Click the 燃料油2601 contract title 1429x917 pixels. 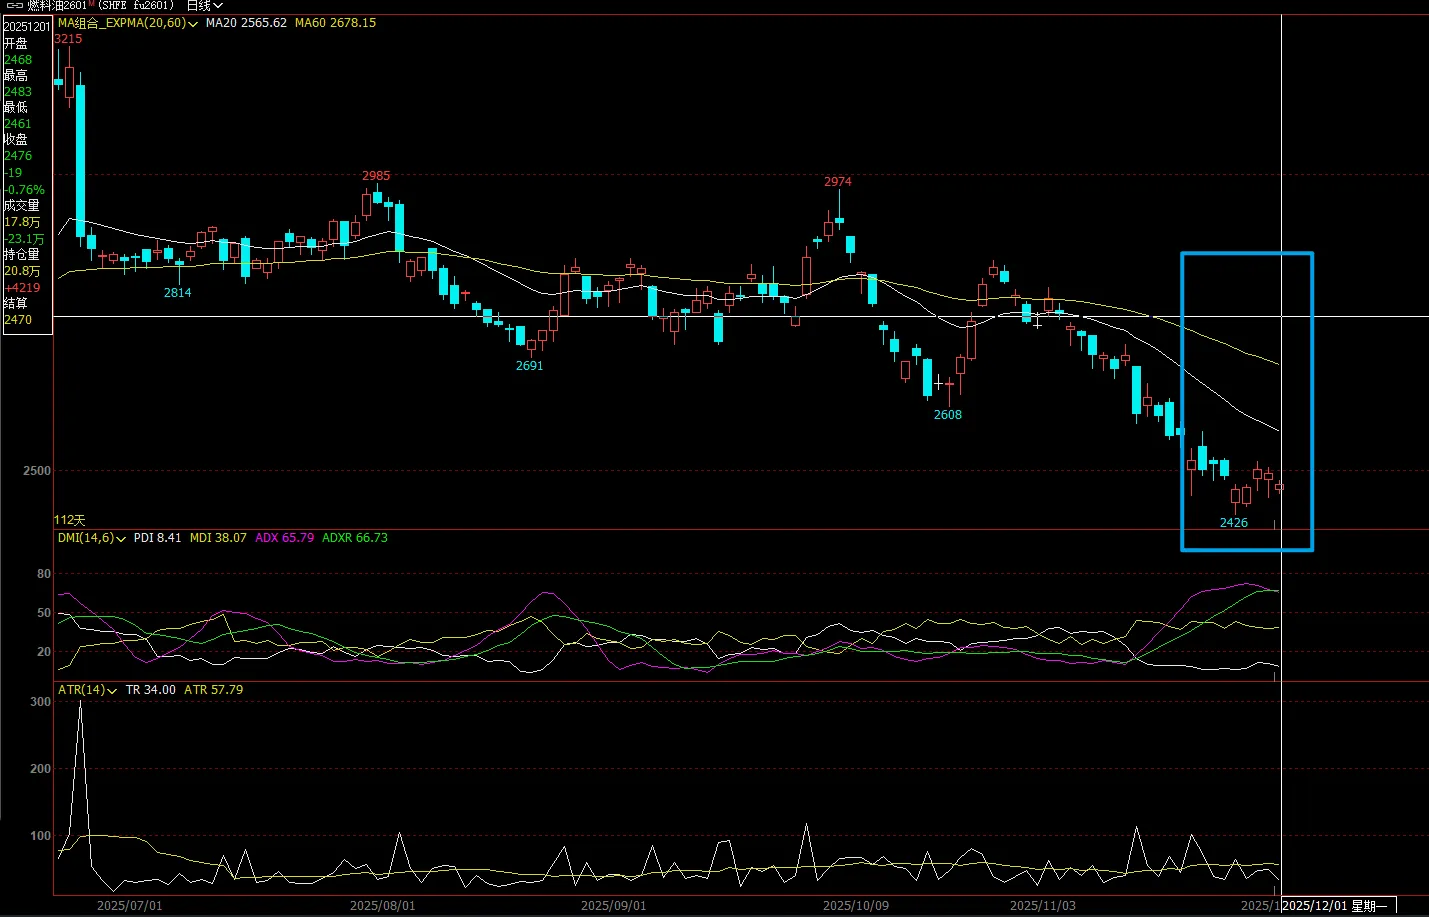click(x=58, y=6)
